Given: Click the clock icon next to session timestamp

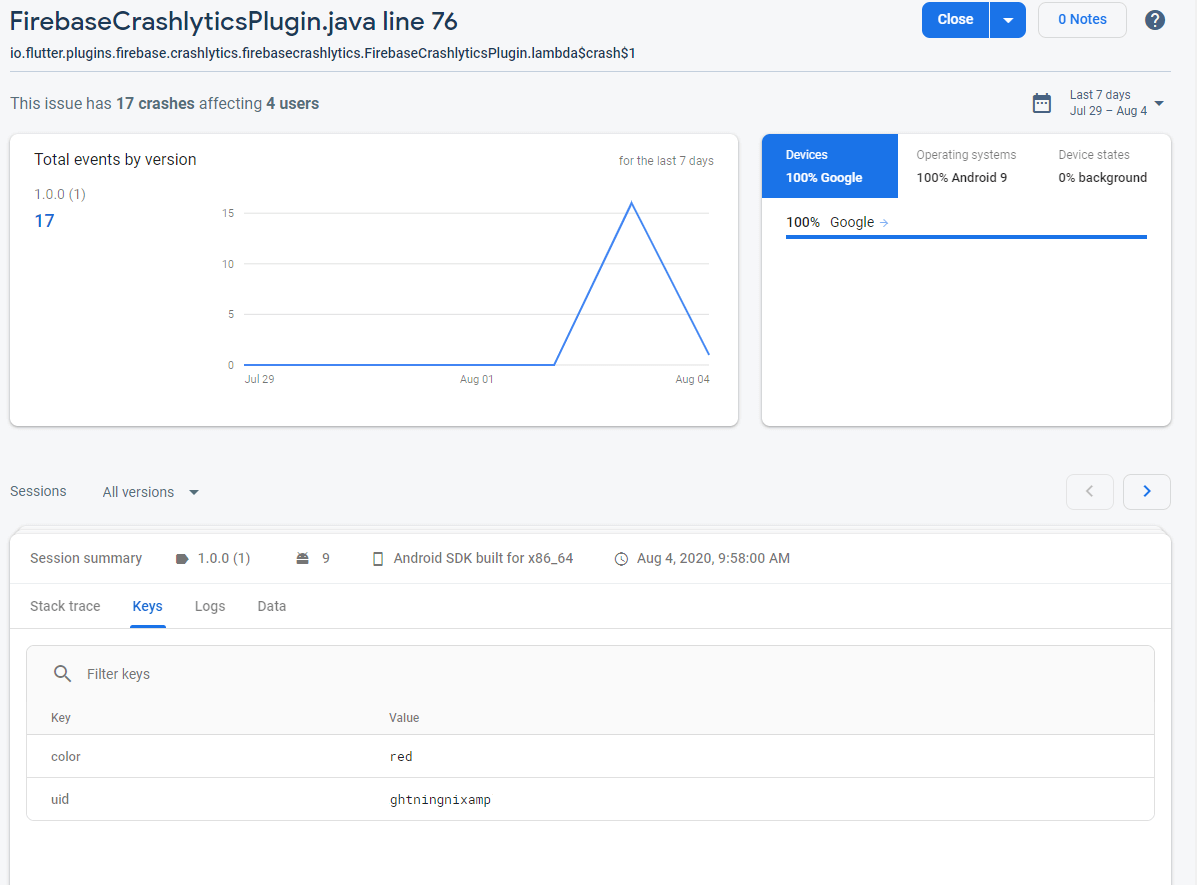Looking at the screenshot, I should click(x=621, y=559).
